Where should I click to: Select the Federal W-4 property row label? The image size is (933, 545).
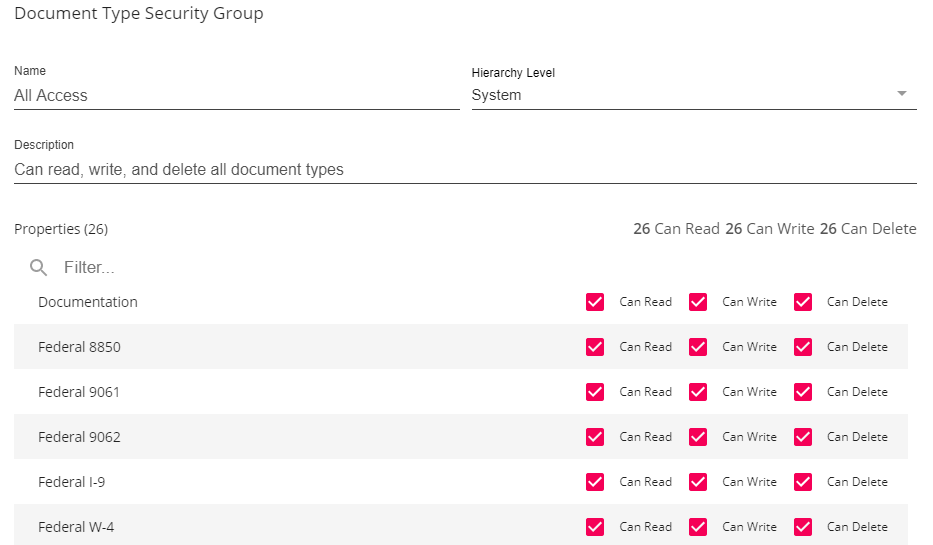coord(76,527)
